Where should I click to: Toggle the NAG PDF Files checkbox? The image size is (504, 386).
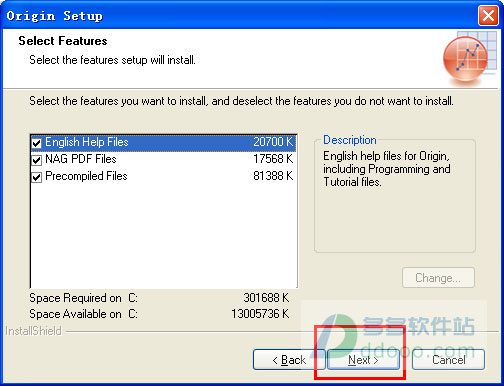click(x=36, y=160)
